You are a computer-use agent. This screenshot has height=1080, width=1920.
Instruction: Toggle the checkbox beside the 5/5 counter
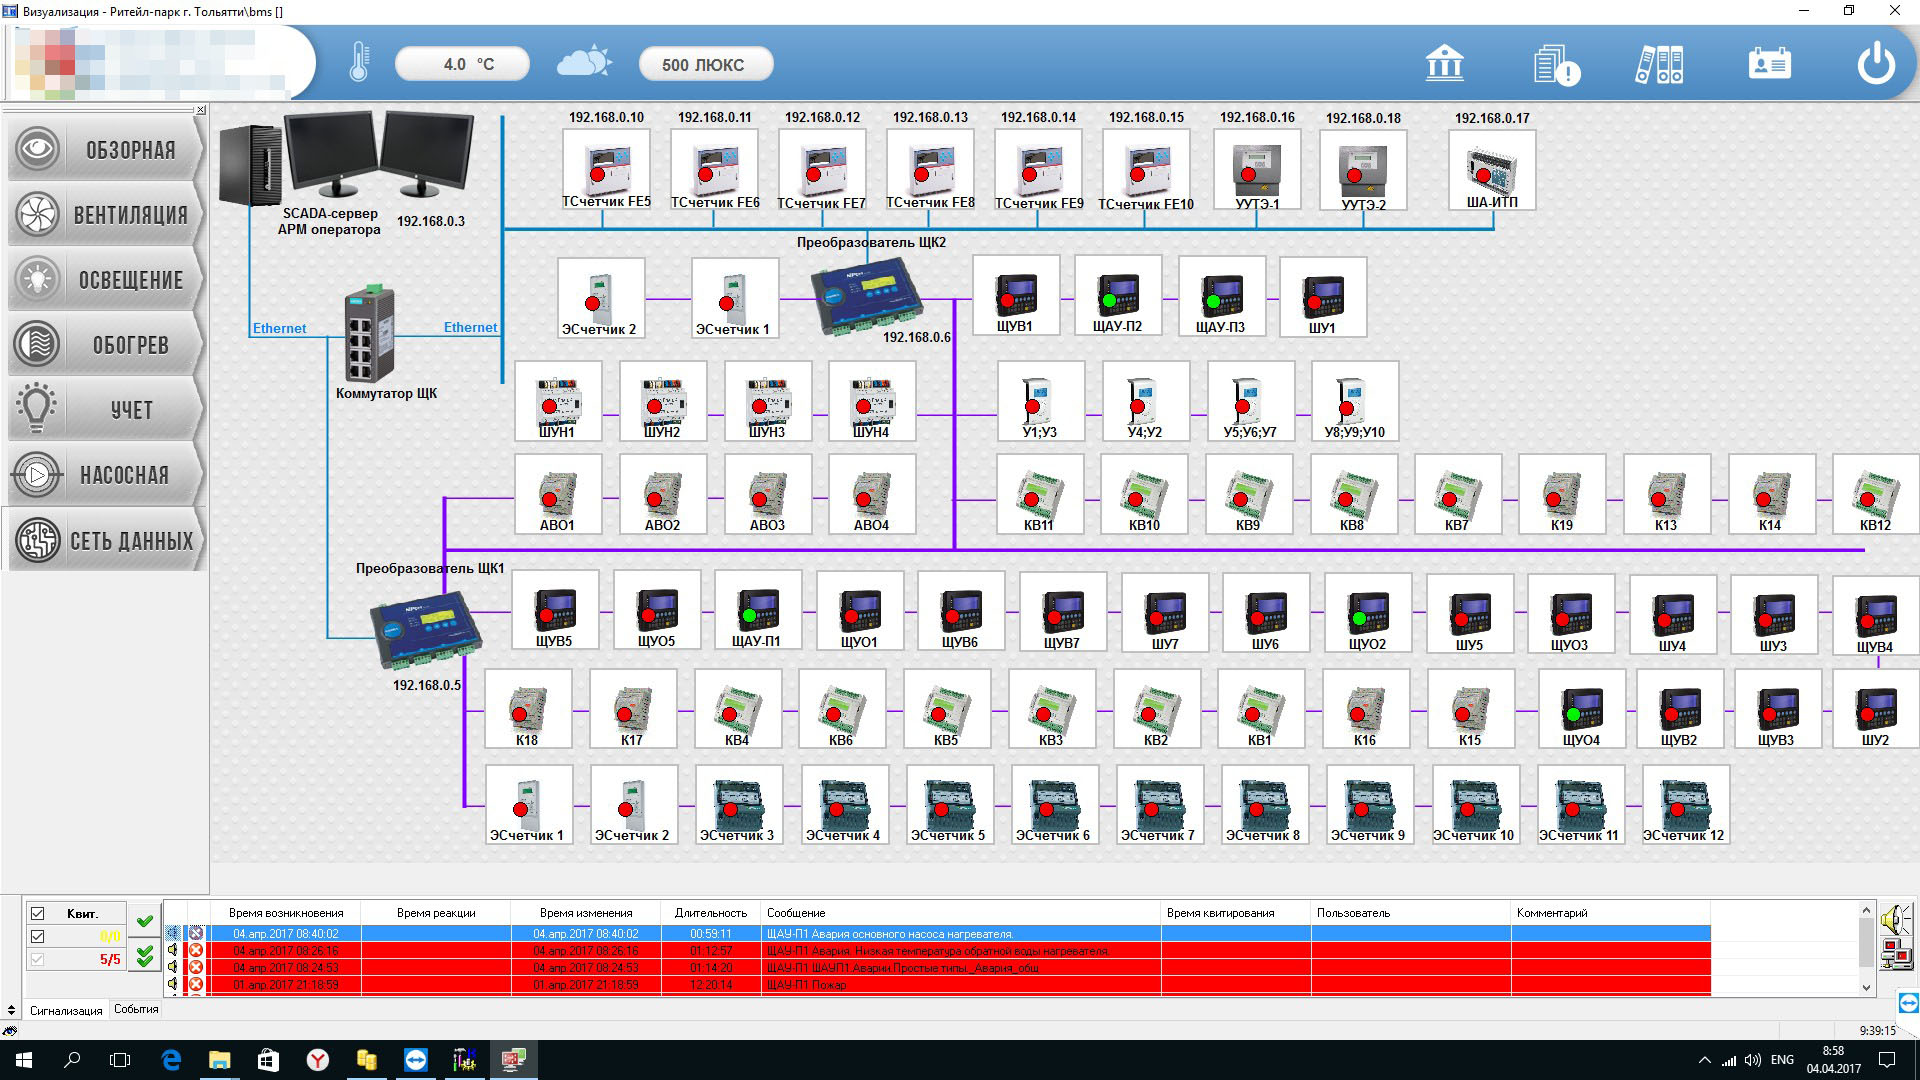pyautogui.click(x=38, y=960)
